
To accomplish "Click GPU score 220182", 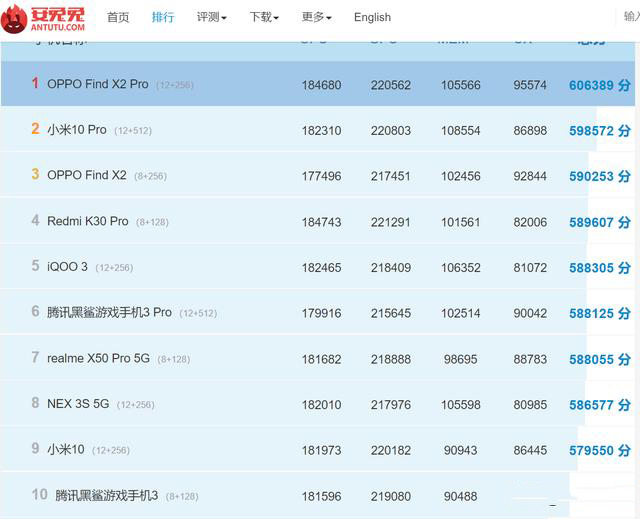I will pyautogui.click(x=391, y=451).
